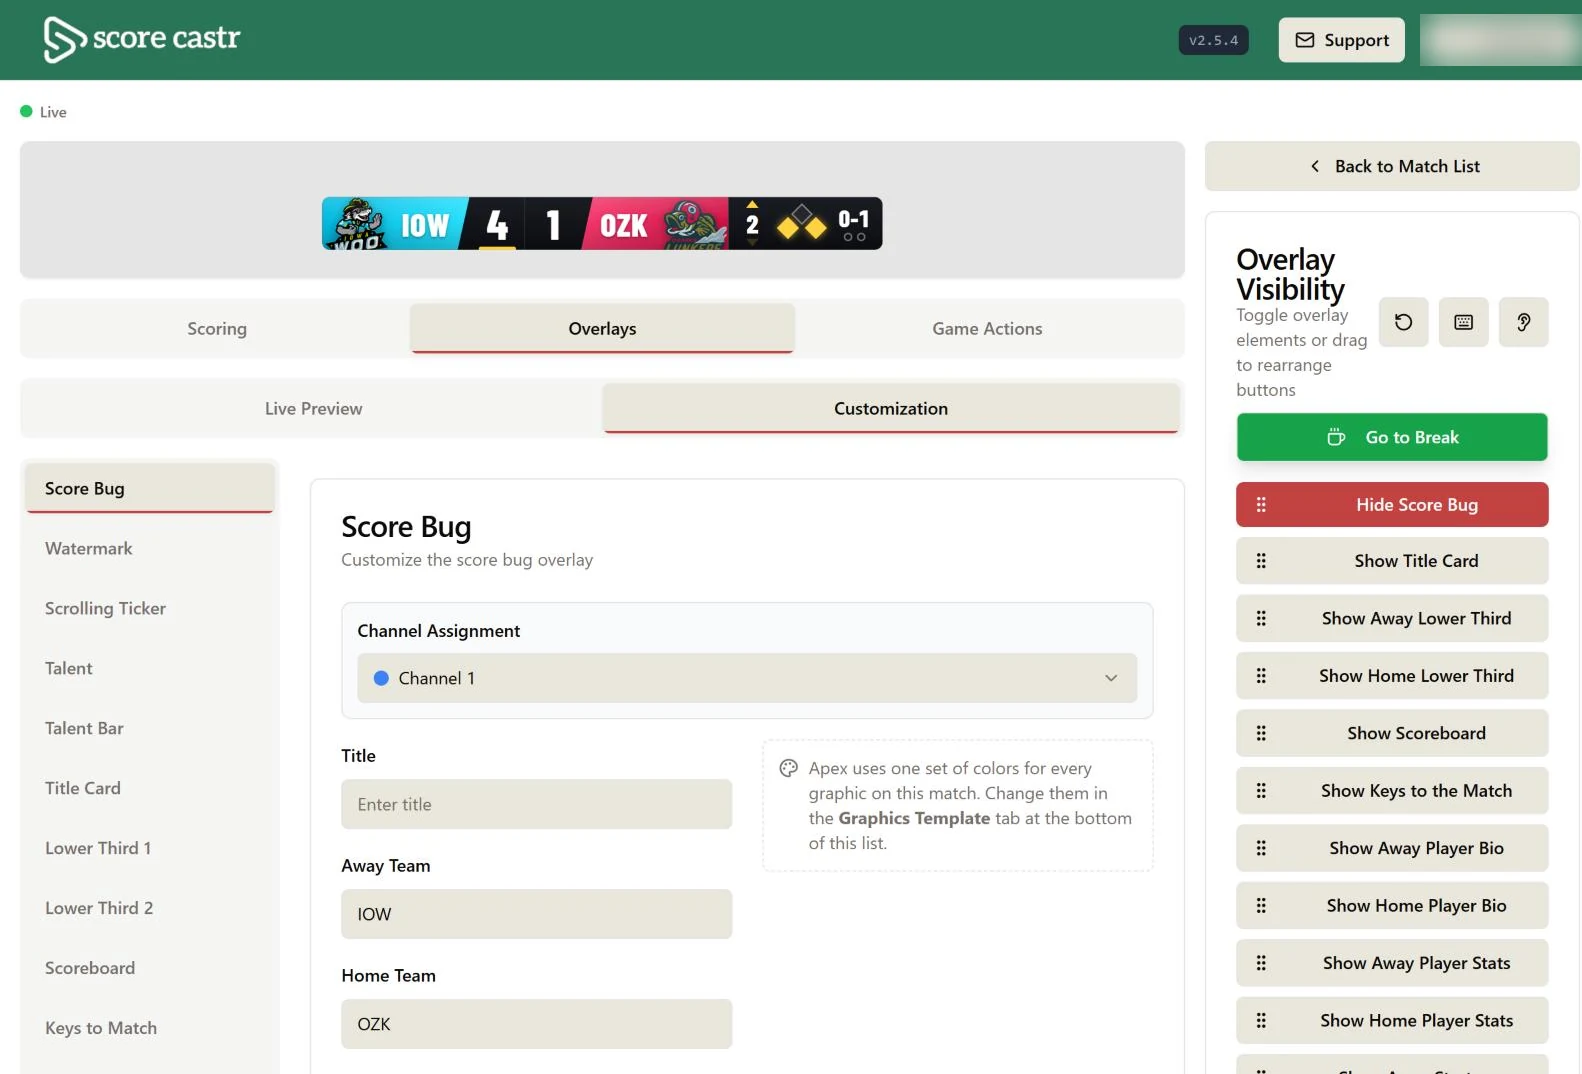Click drag handle beside Show Home Player Stats
Image resolution: width=1582 pixels, height=1074 pixels.
(x=1261, y=1021)
